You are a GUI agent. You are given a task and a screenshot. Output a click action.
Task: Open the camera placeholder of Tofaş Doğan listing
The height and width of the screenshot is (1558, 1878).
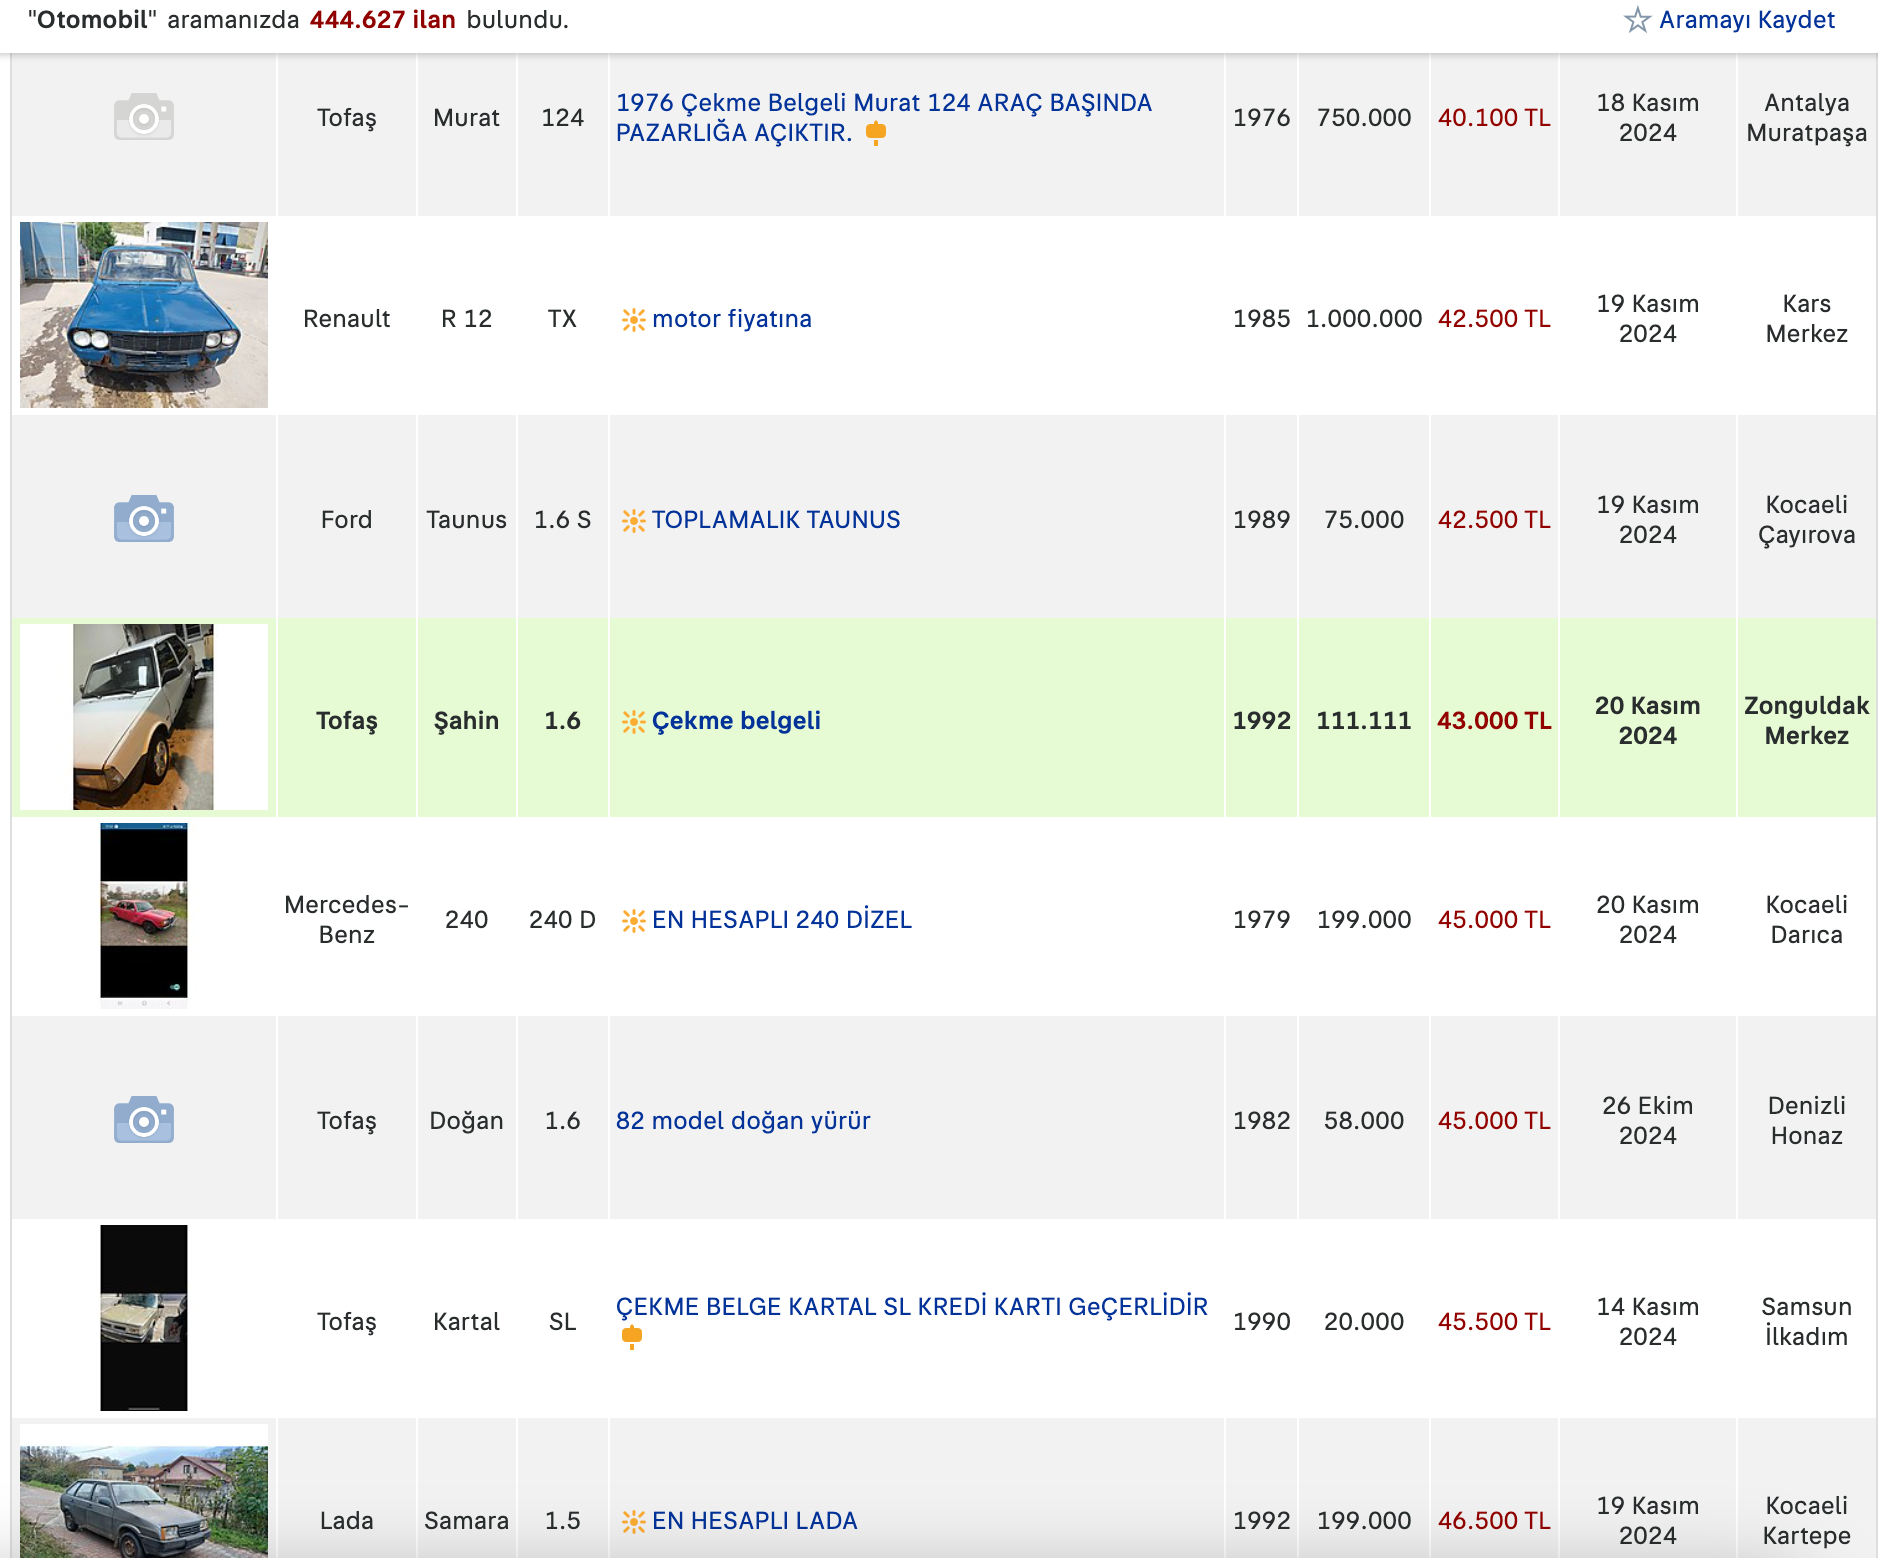[x=144, y=1119]
